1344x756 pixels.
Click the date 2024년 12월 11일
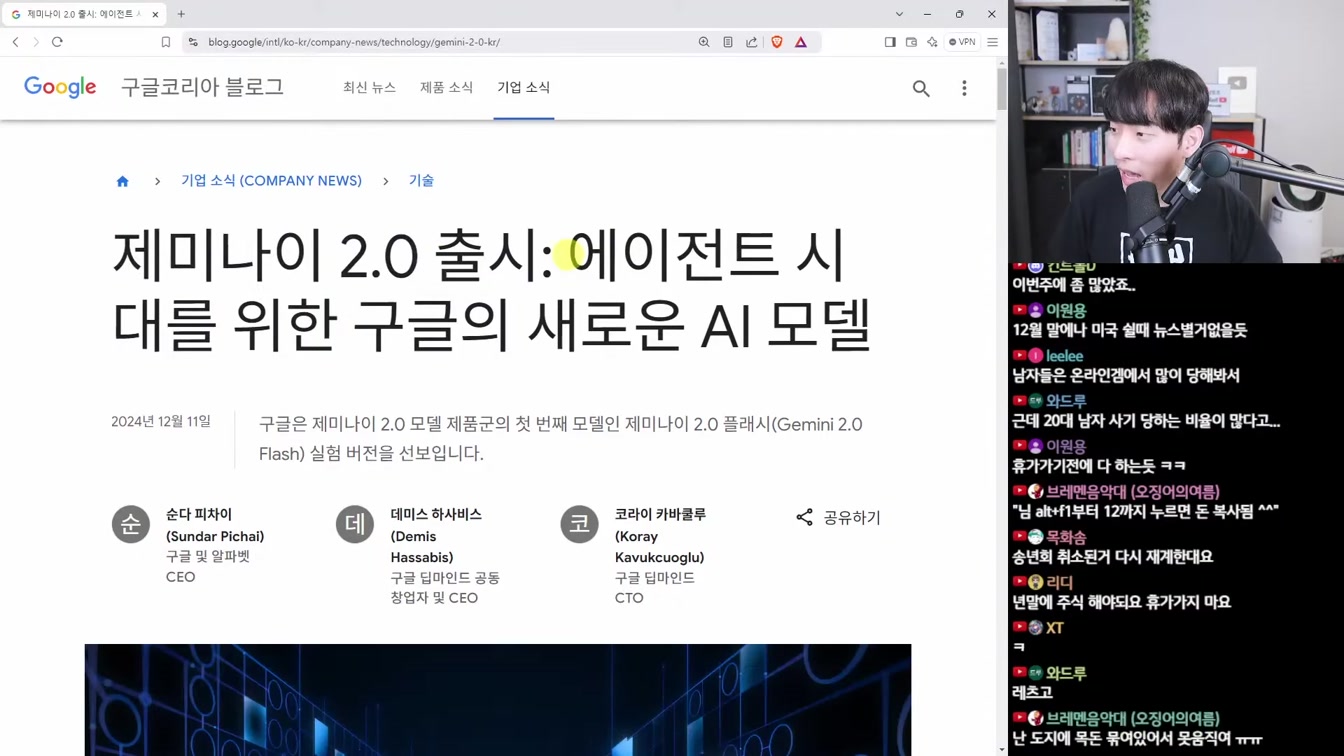(x=161, y=422)
